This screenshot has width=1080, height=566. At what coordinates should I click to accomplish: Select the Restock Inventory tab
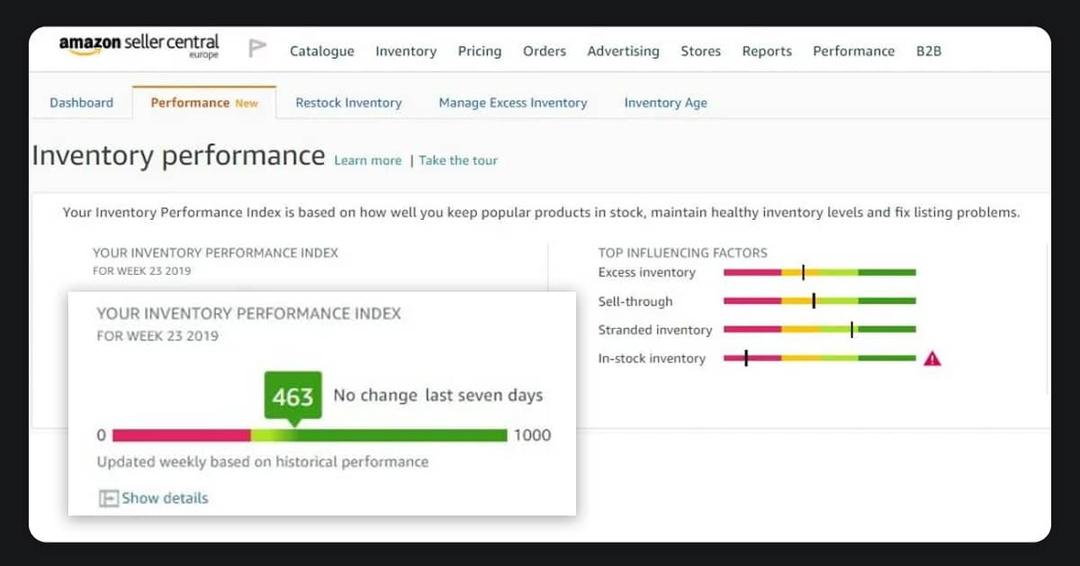point(348,103)
